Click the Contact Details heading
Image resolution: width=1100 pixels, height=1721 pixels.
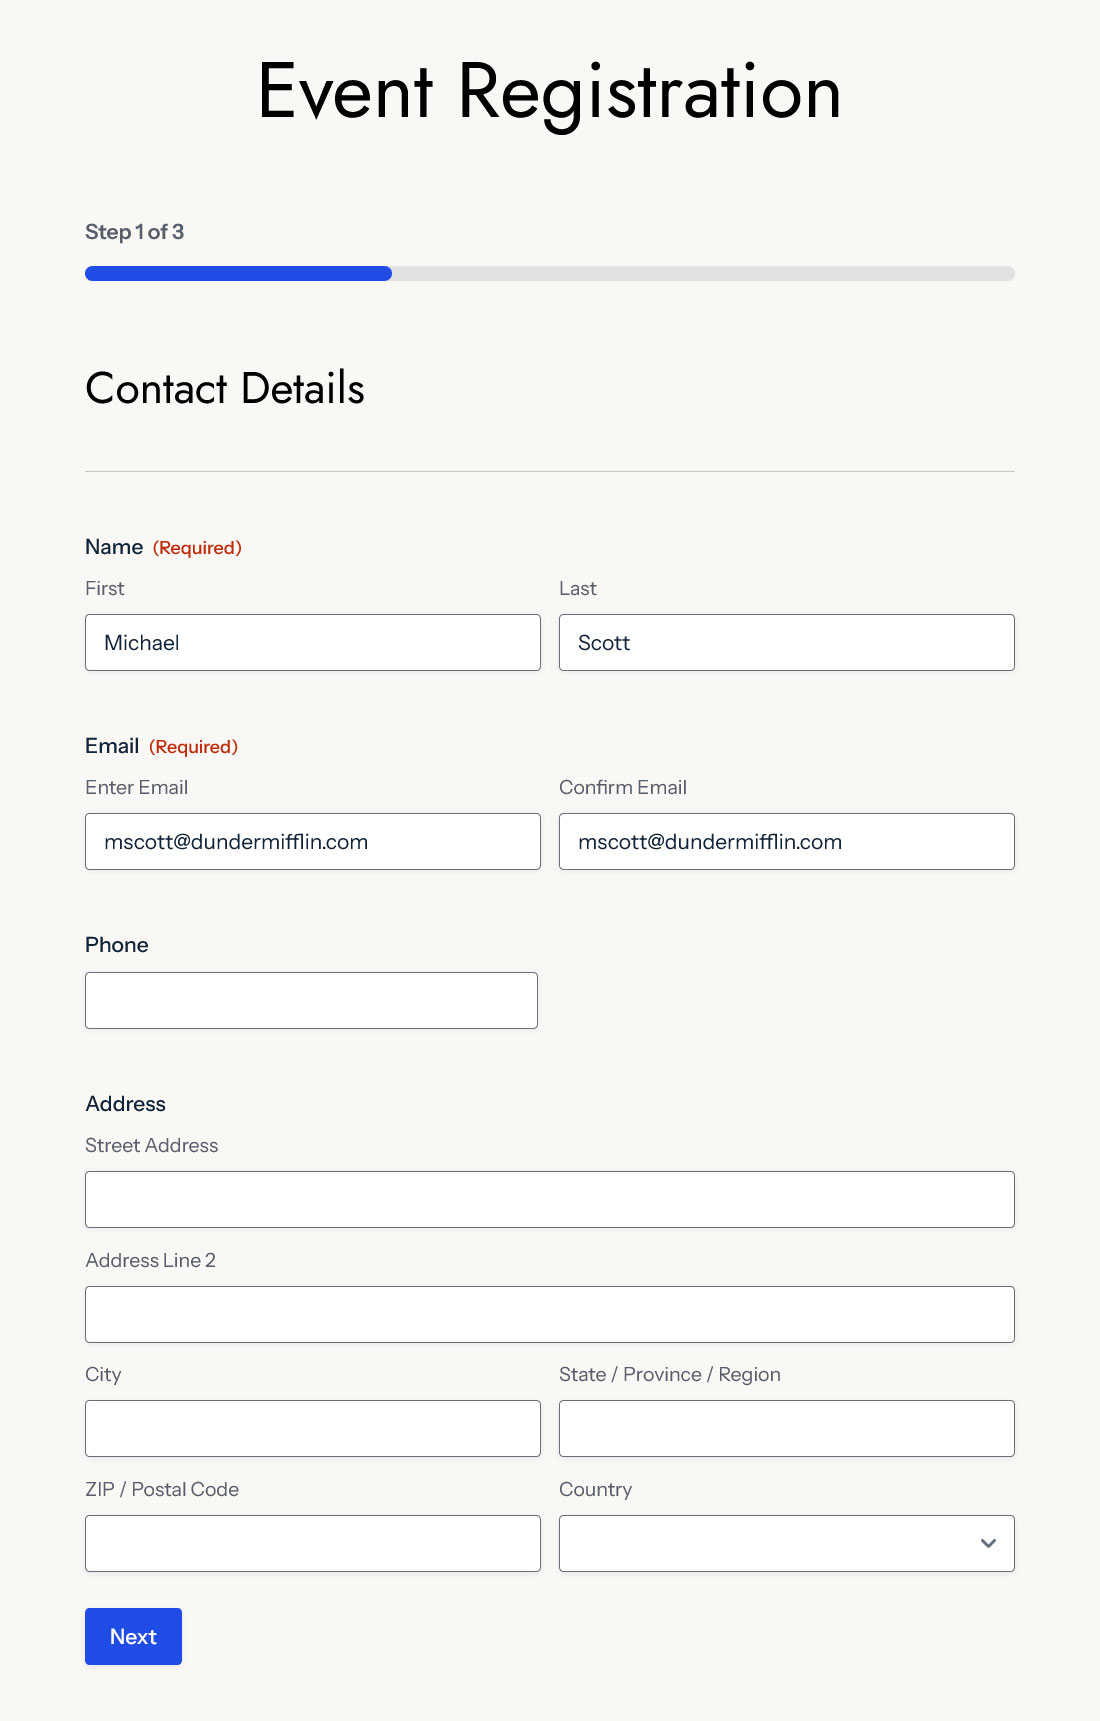(x=225, y=388)
